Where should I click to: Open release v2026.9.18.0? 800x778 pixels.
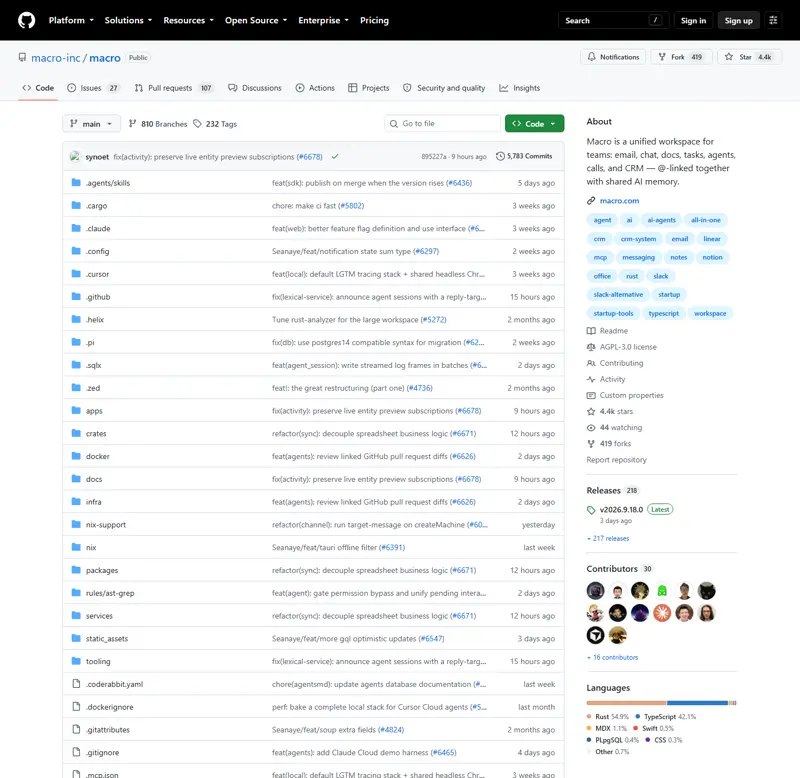pyautogui.click(x=621, y=509)
